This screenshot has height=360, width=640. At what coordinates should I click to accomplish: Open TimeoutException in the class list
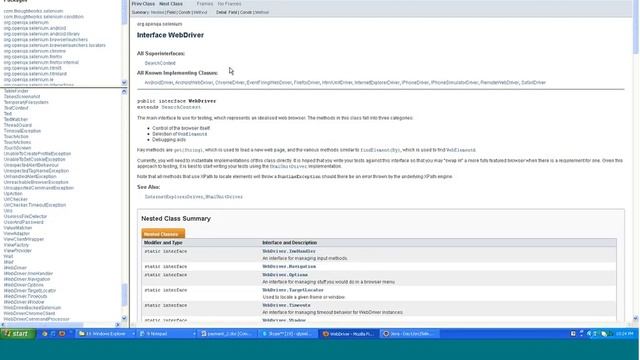22,131
